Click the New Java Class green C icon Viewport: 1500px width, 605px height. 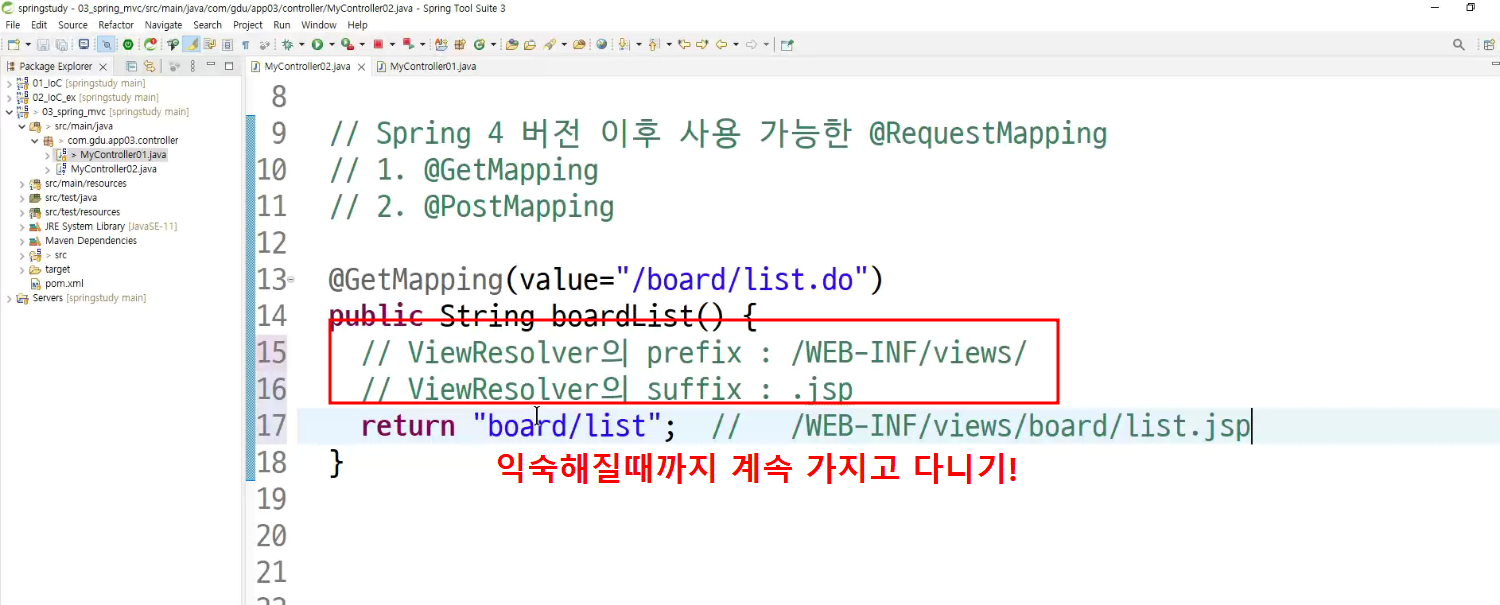coord(478,44)
